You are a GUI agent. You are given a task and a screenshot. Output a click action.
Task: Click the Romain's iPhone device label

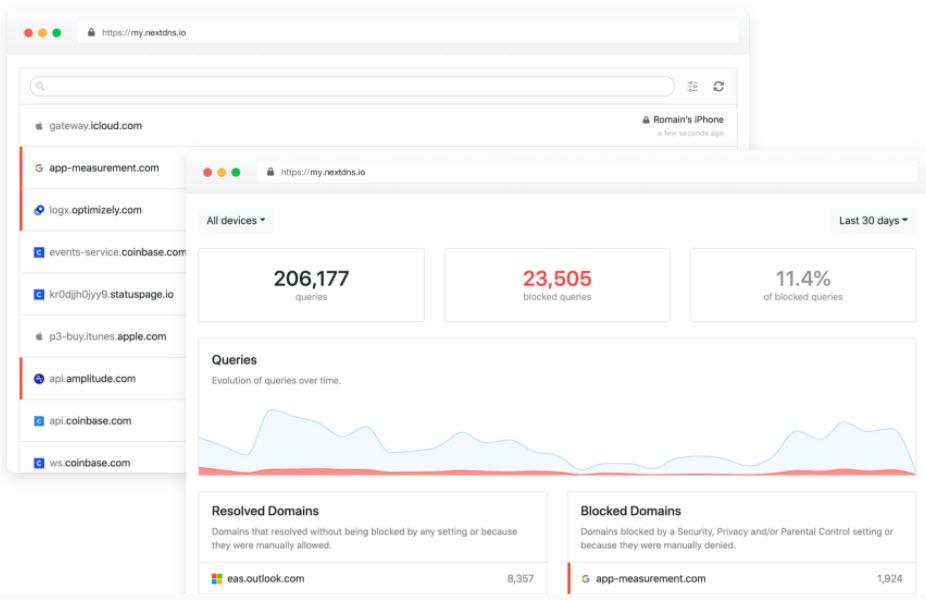(x=688, y=119)
